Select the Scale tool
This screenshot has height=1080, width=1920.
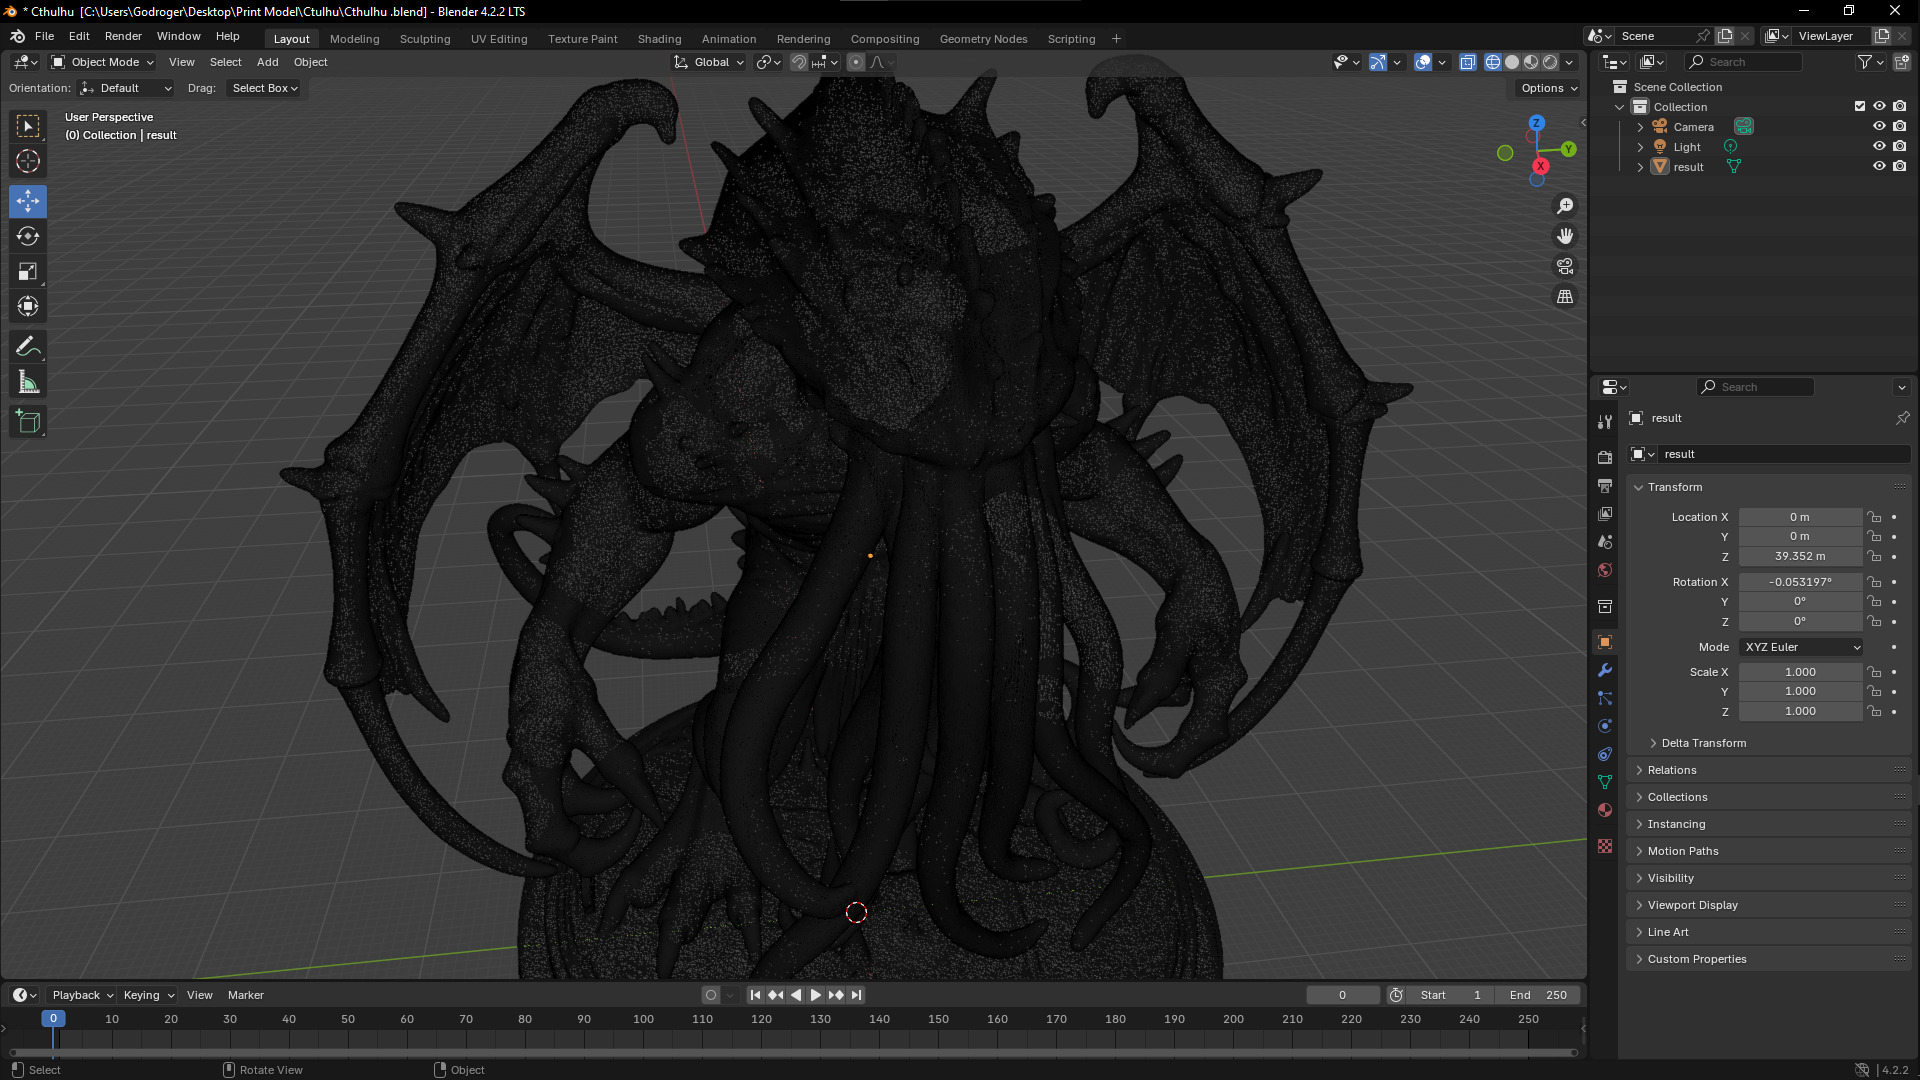(x=28, y=271)
